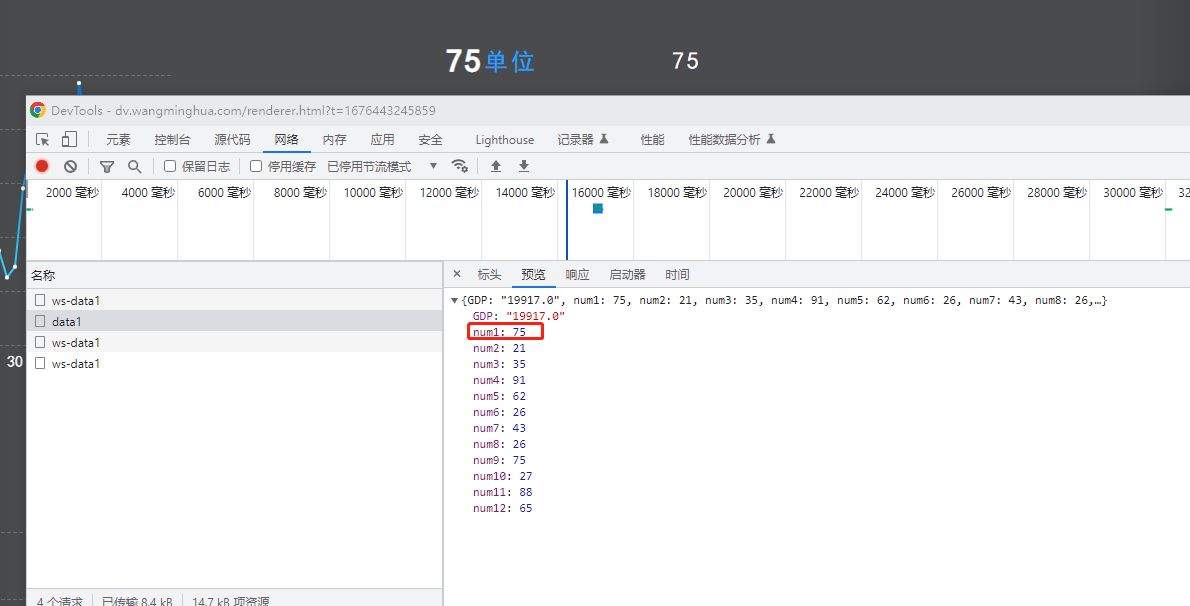Click the export HAR file icon
Screen dimensions: 1190x606
click(x=523, y=166)
